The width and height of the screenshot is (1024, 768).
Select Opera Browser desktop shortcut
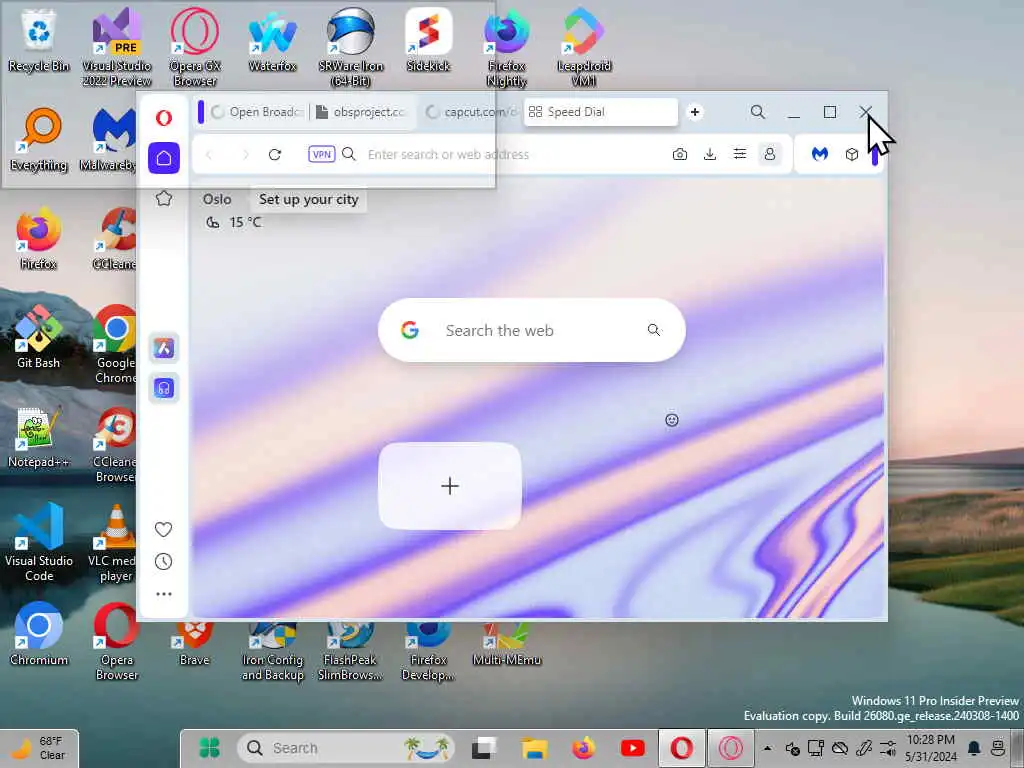coord(116,643)
